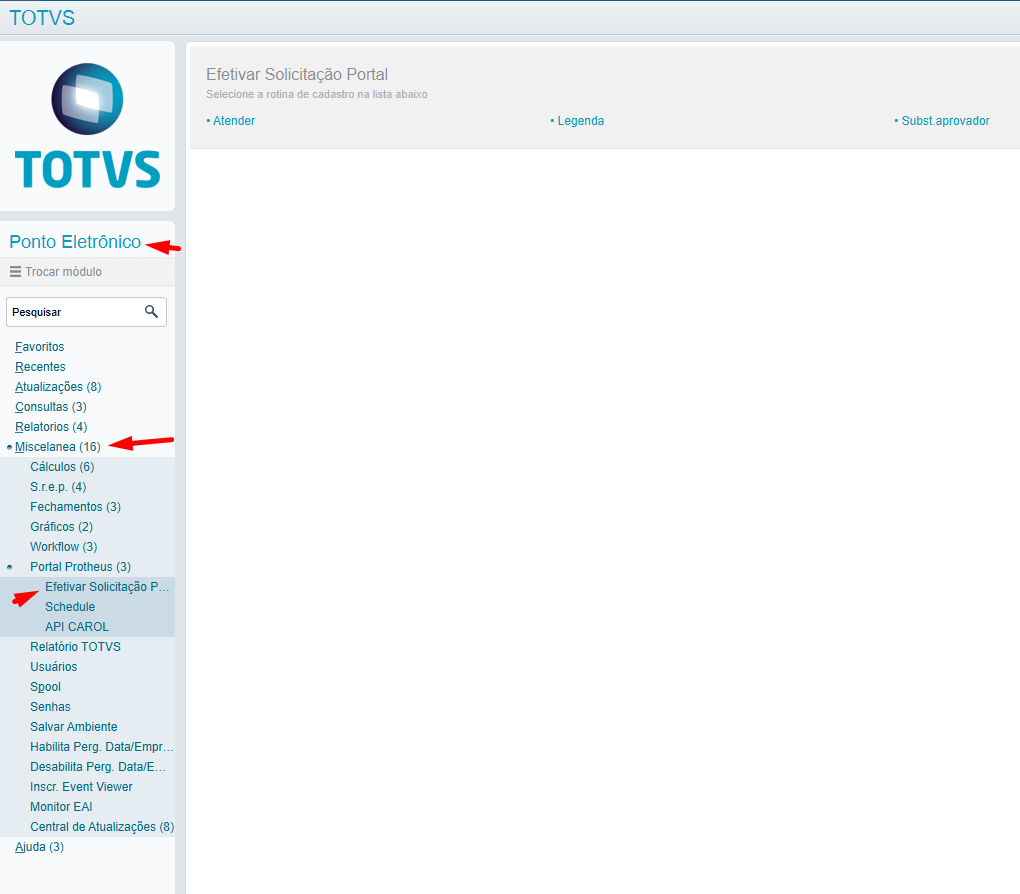Viewport: 1020px width, 894px height.
Task: Click the Efetivar Solicitação Portal heading
Action: click(x=297, y=75)
